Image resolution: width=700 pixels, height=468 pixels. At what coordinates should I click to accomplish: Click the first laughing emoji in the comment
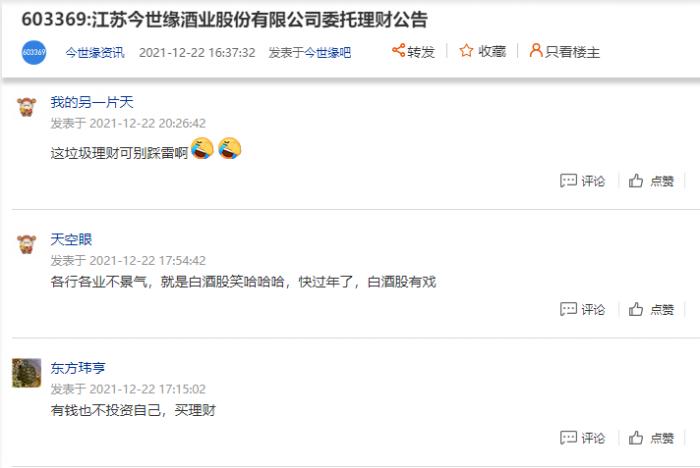pos(202,148)
